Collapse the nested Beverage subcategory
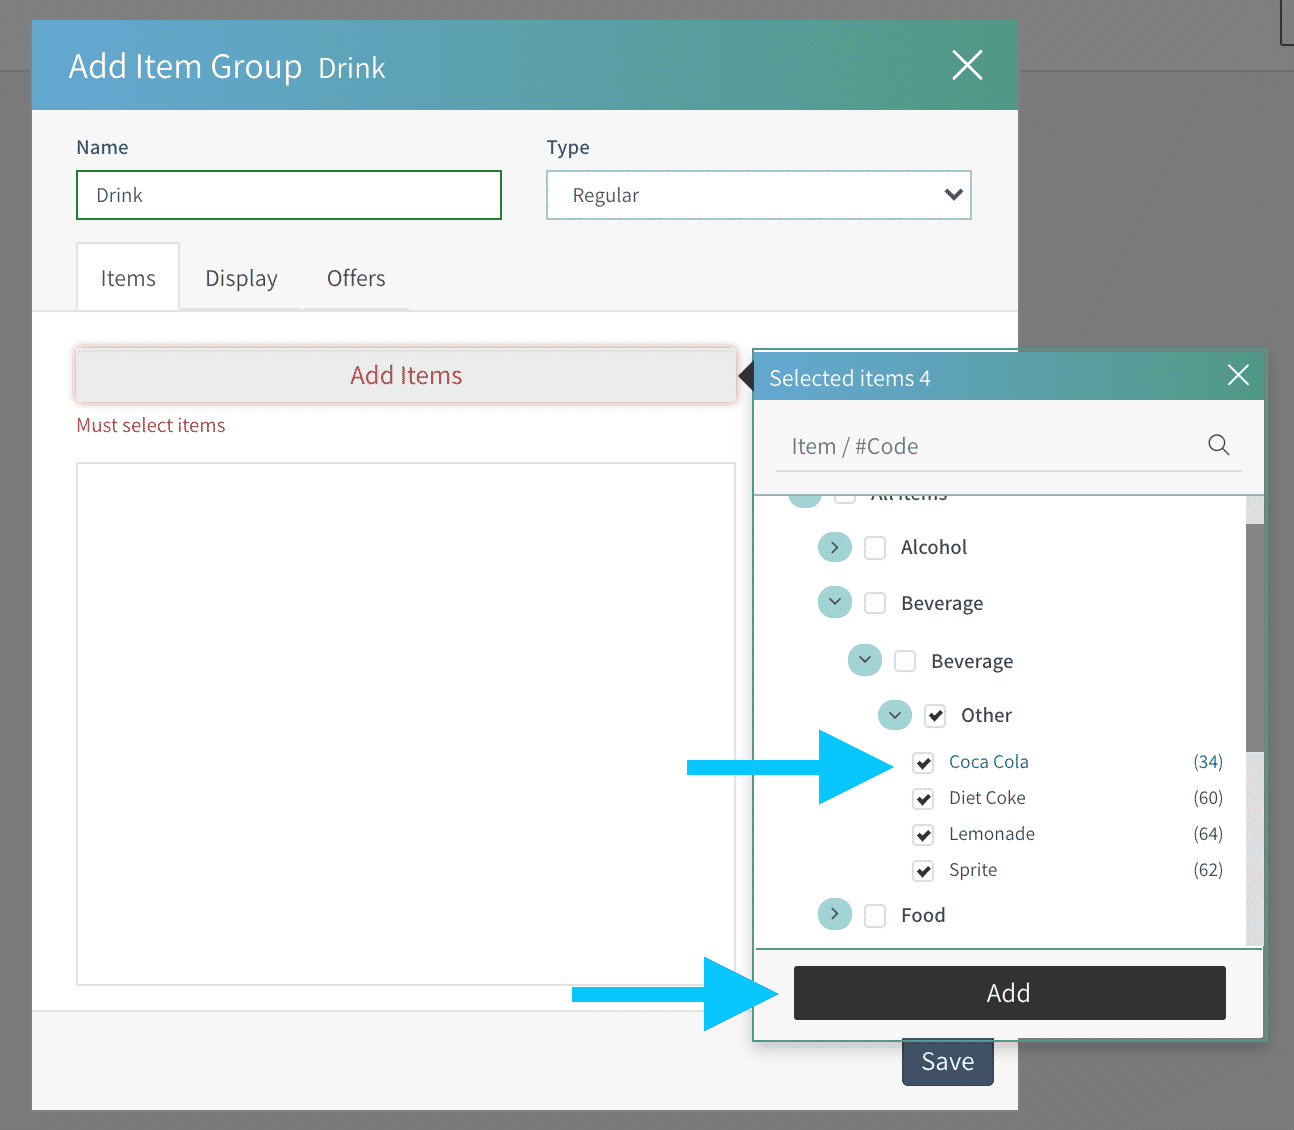Viewport: 1294px width, 1130px height. [864, 661]
